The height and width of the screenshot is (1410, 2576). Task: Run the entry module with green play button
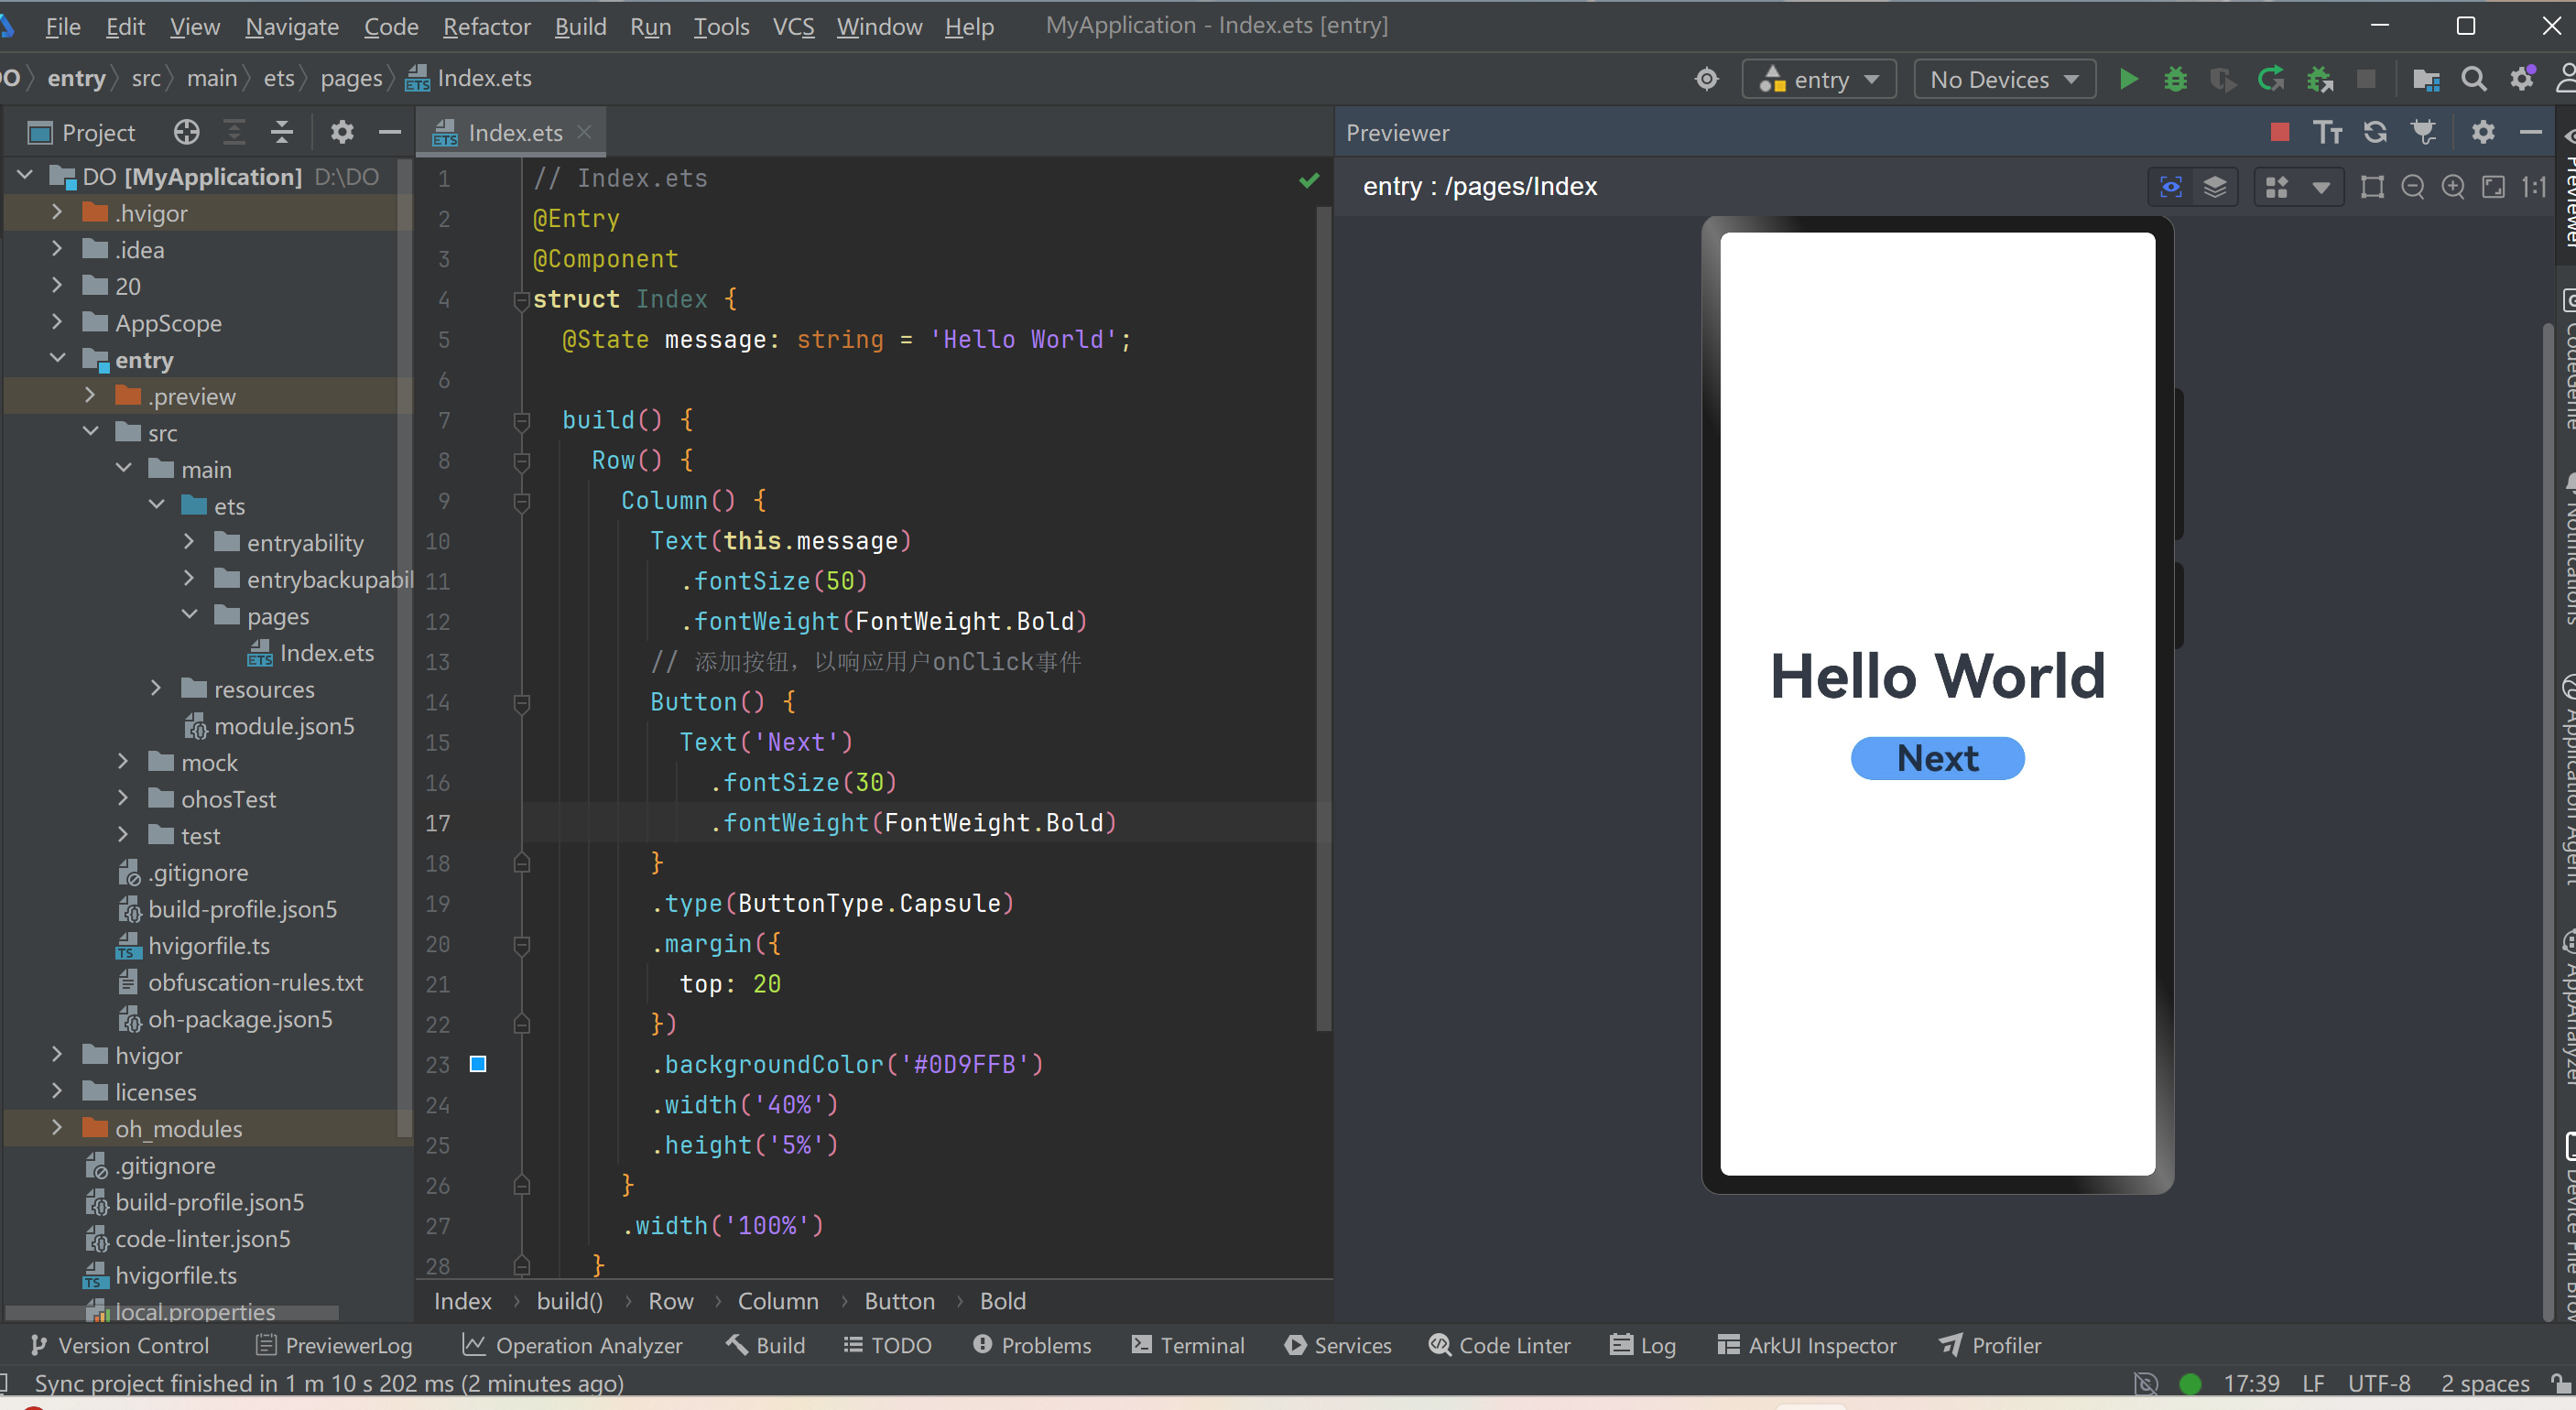point(2128,79)
